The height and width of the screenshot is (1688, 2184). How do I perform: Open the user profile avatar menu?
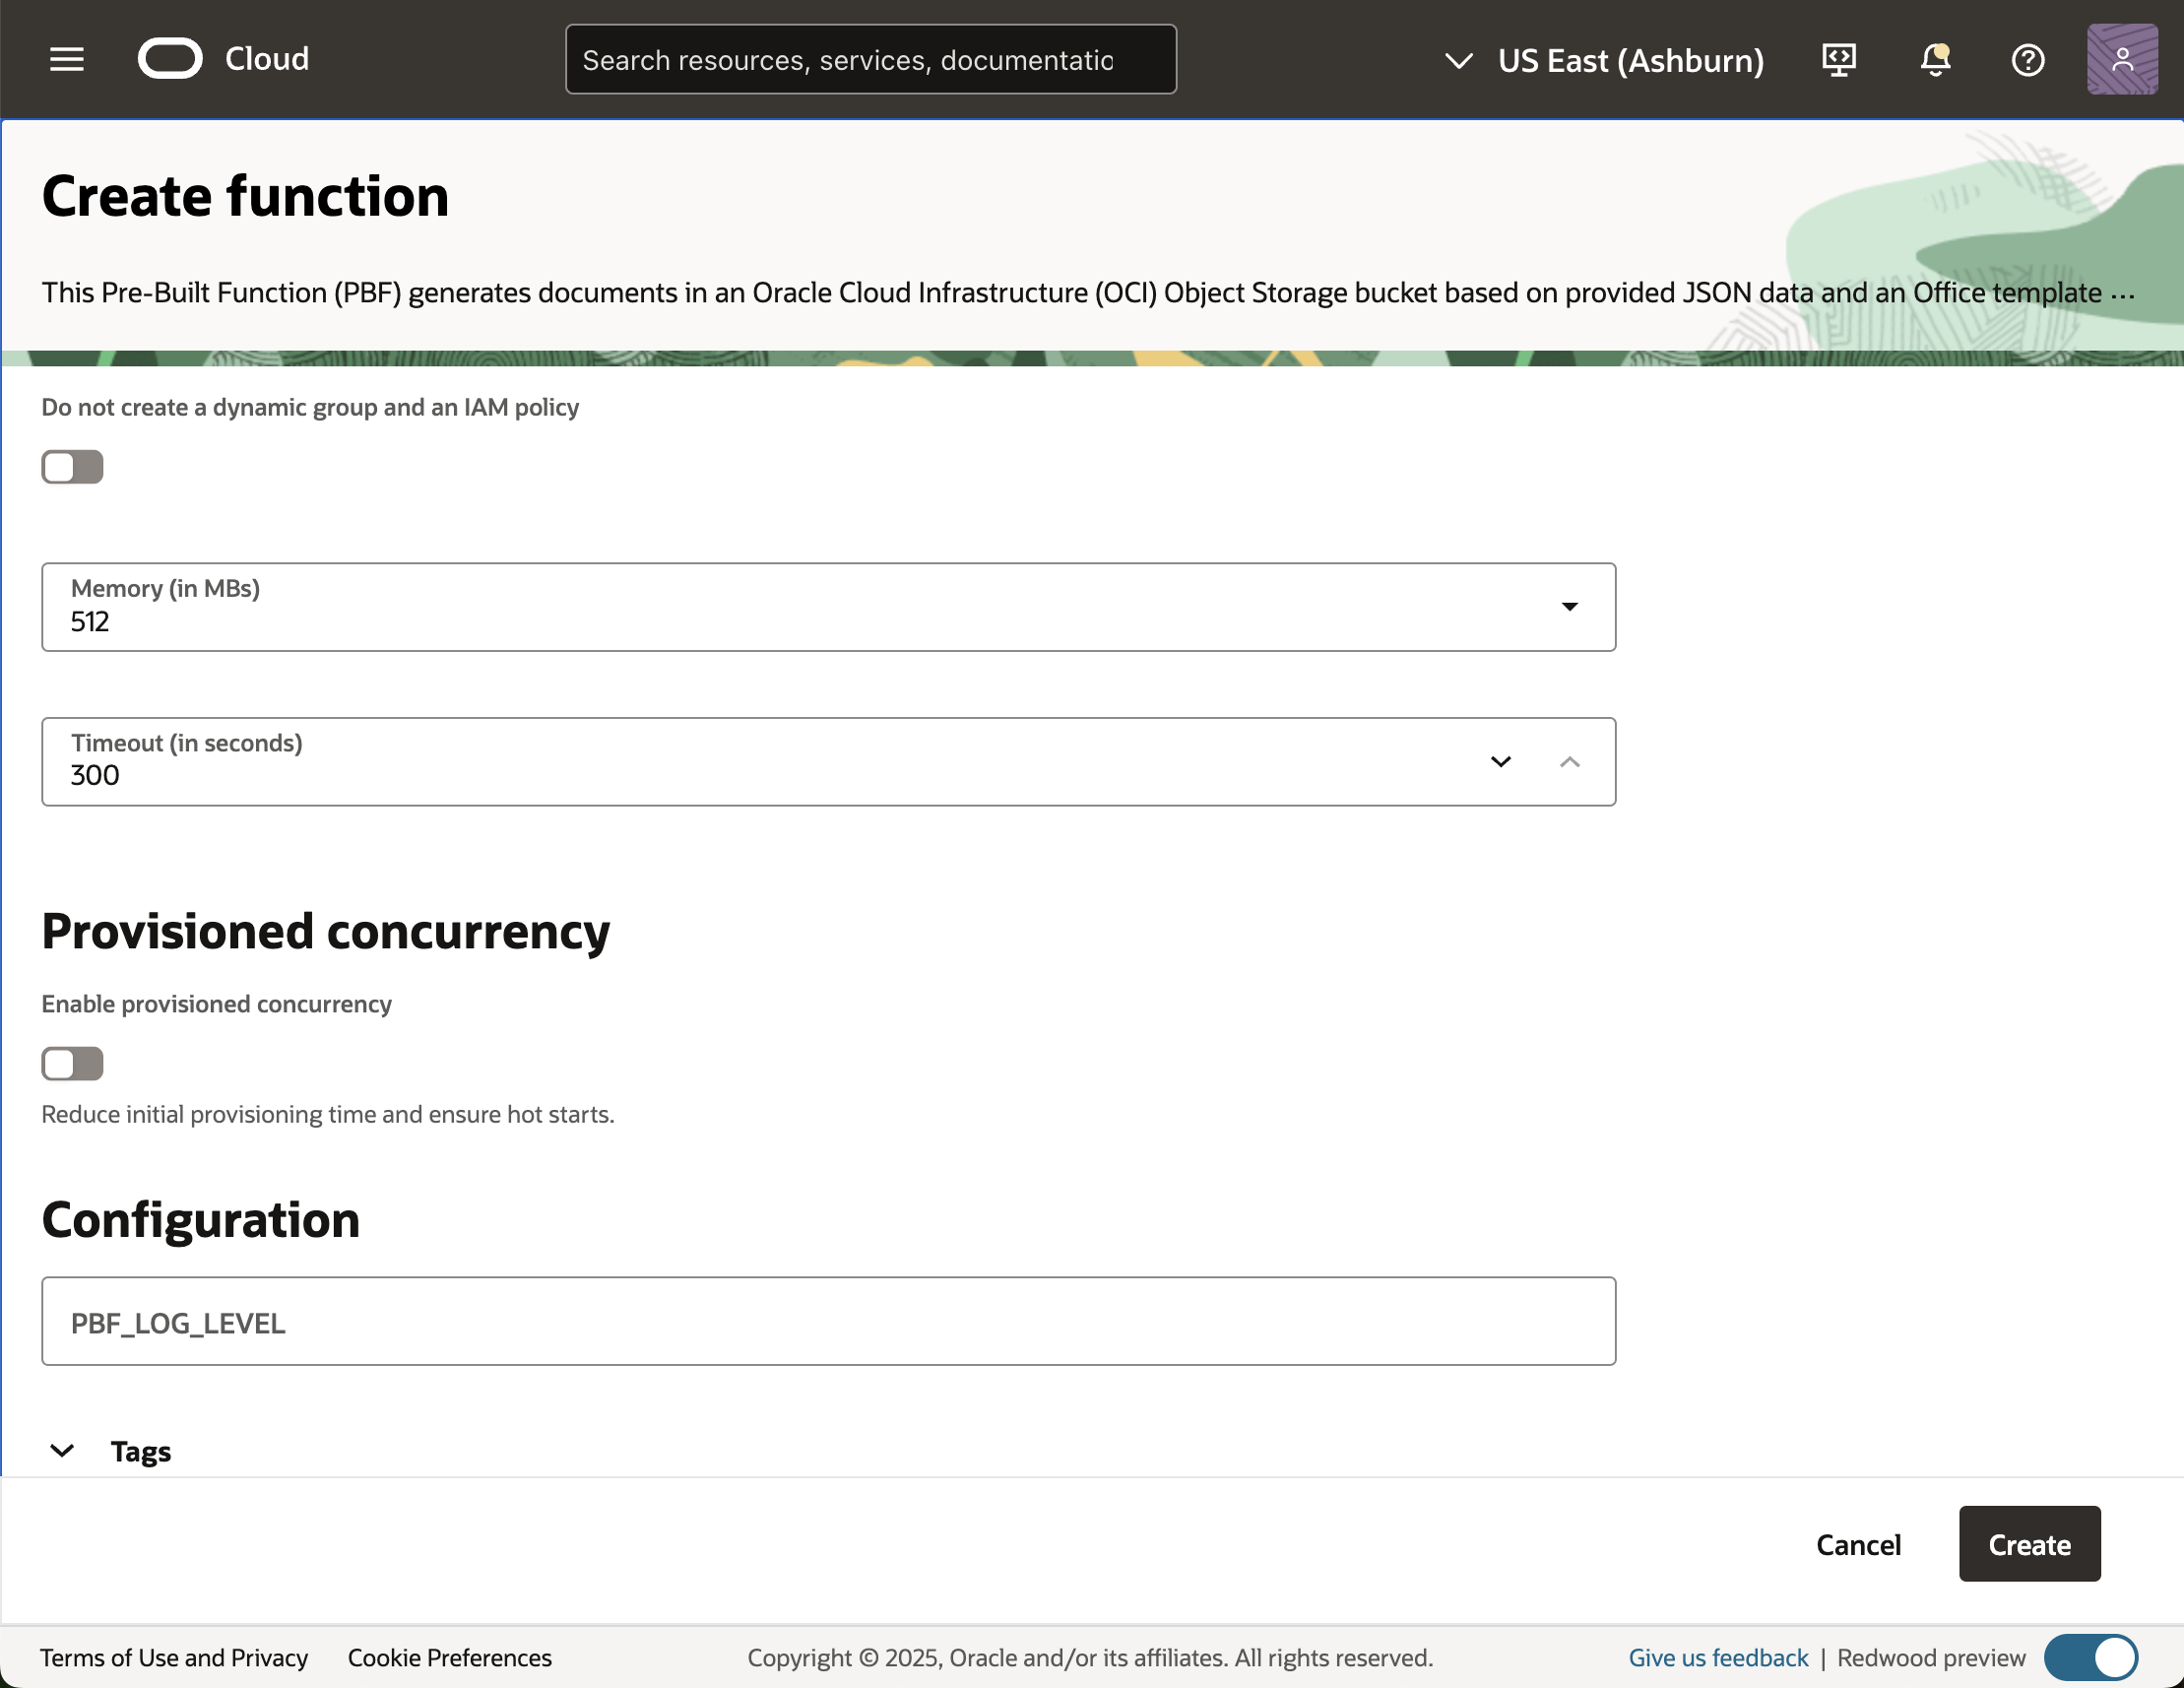click(2121, 60)
